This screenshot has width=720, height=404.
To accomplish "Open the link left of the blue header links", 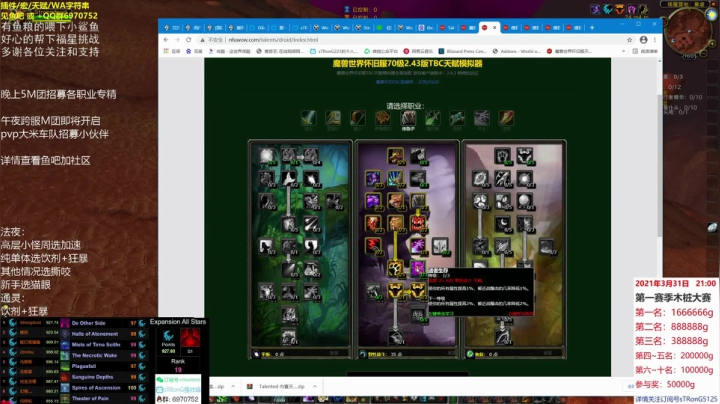I will click(x=394, y=82).
